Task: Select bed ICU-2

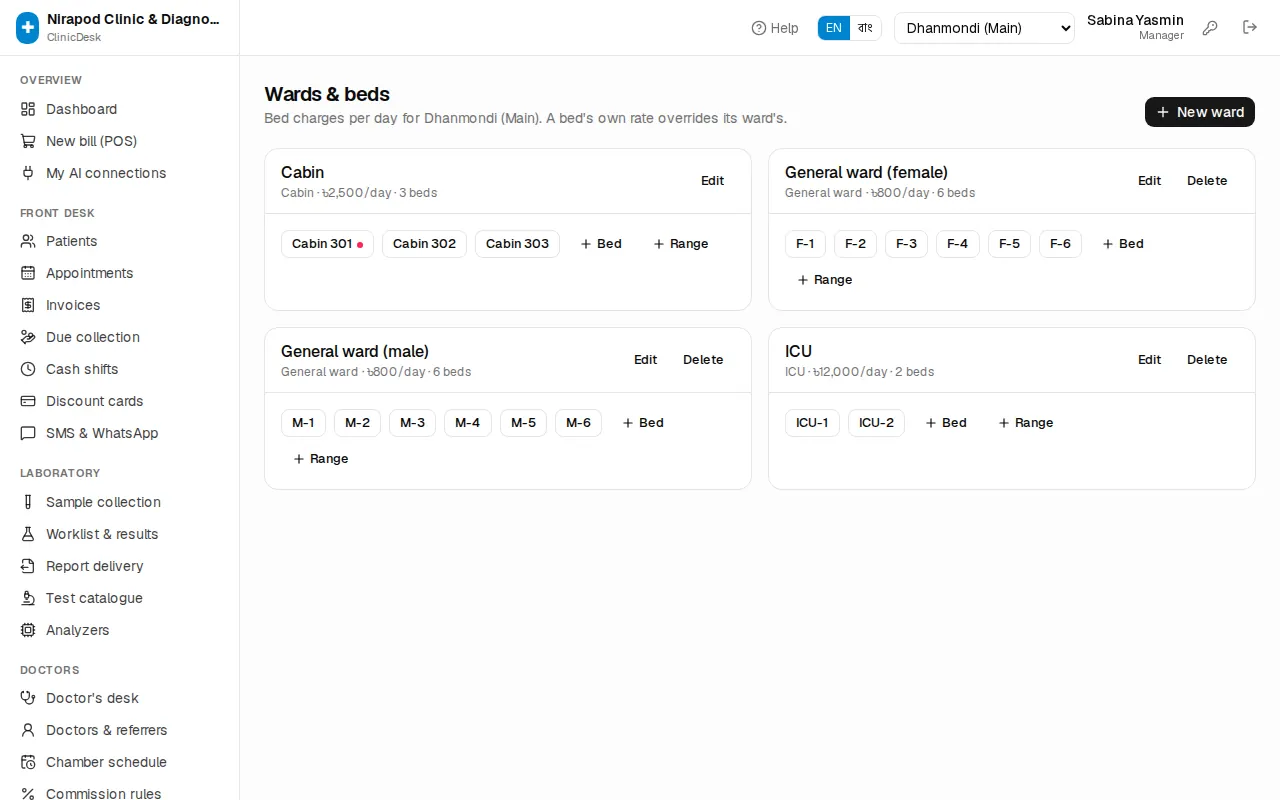Action: pyautogui.click(x=876, y=423)
